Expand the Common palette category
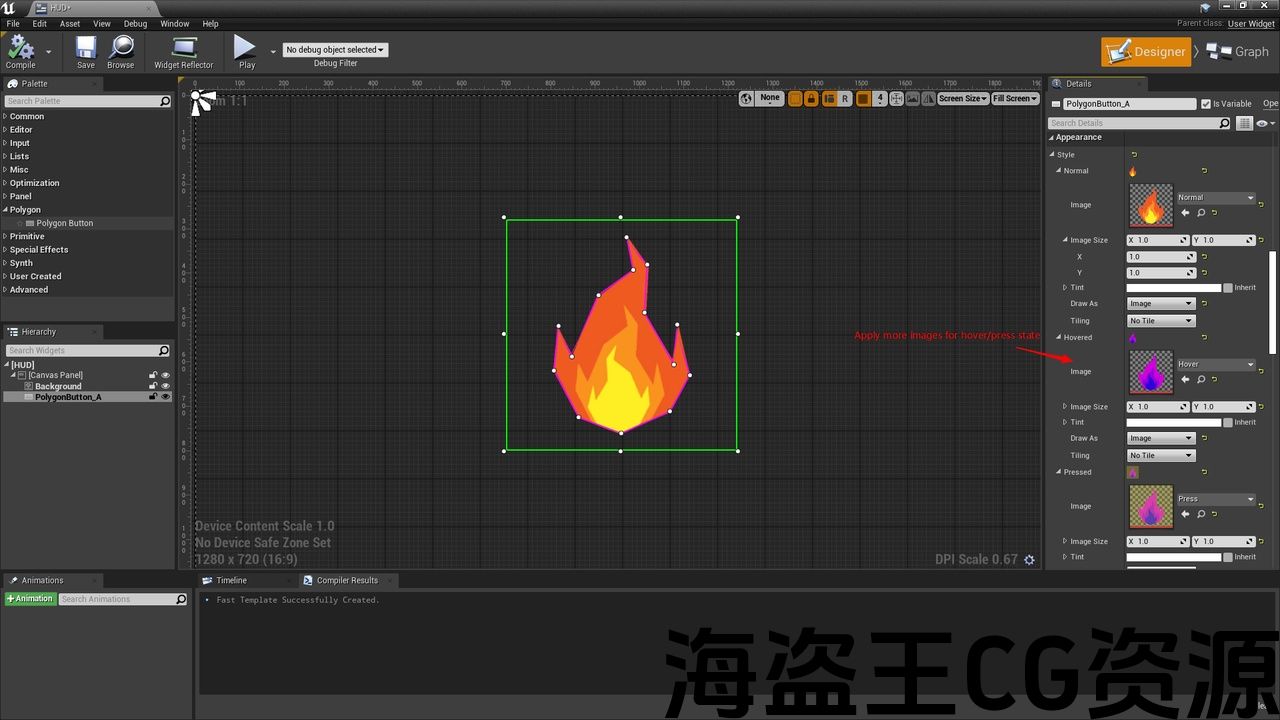This screenshot has width=1280, height=720. pos(27,116)
